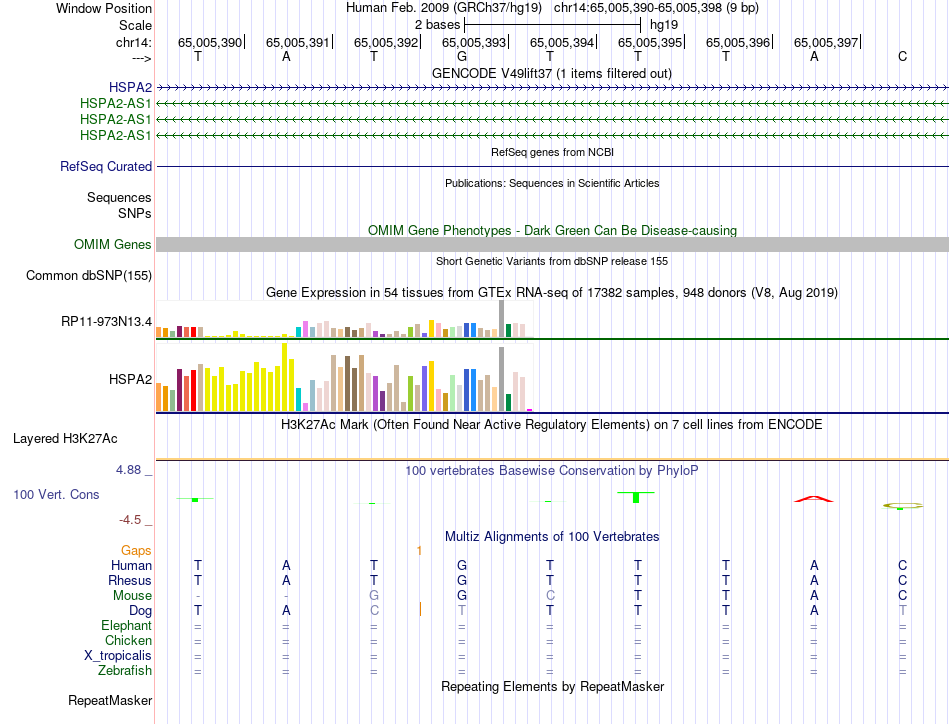Click the Zebrafish species label
Image resolution: width=950 pixels, height=724 pixels.
(x=125, y=671)
